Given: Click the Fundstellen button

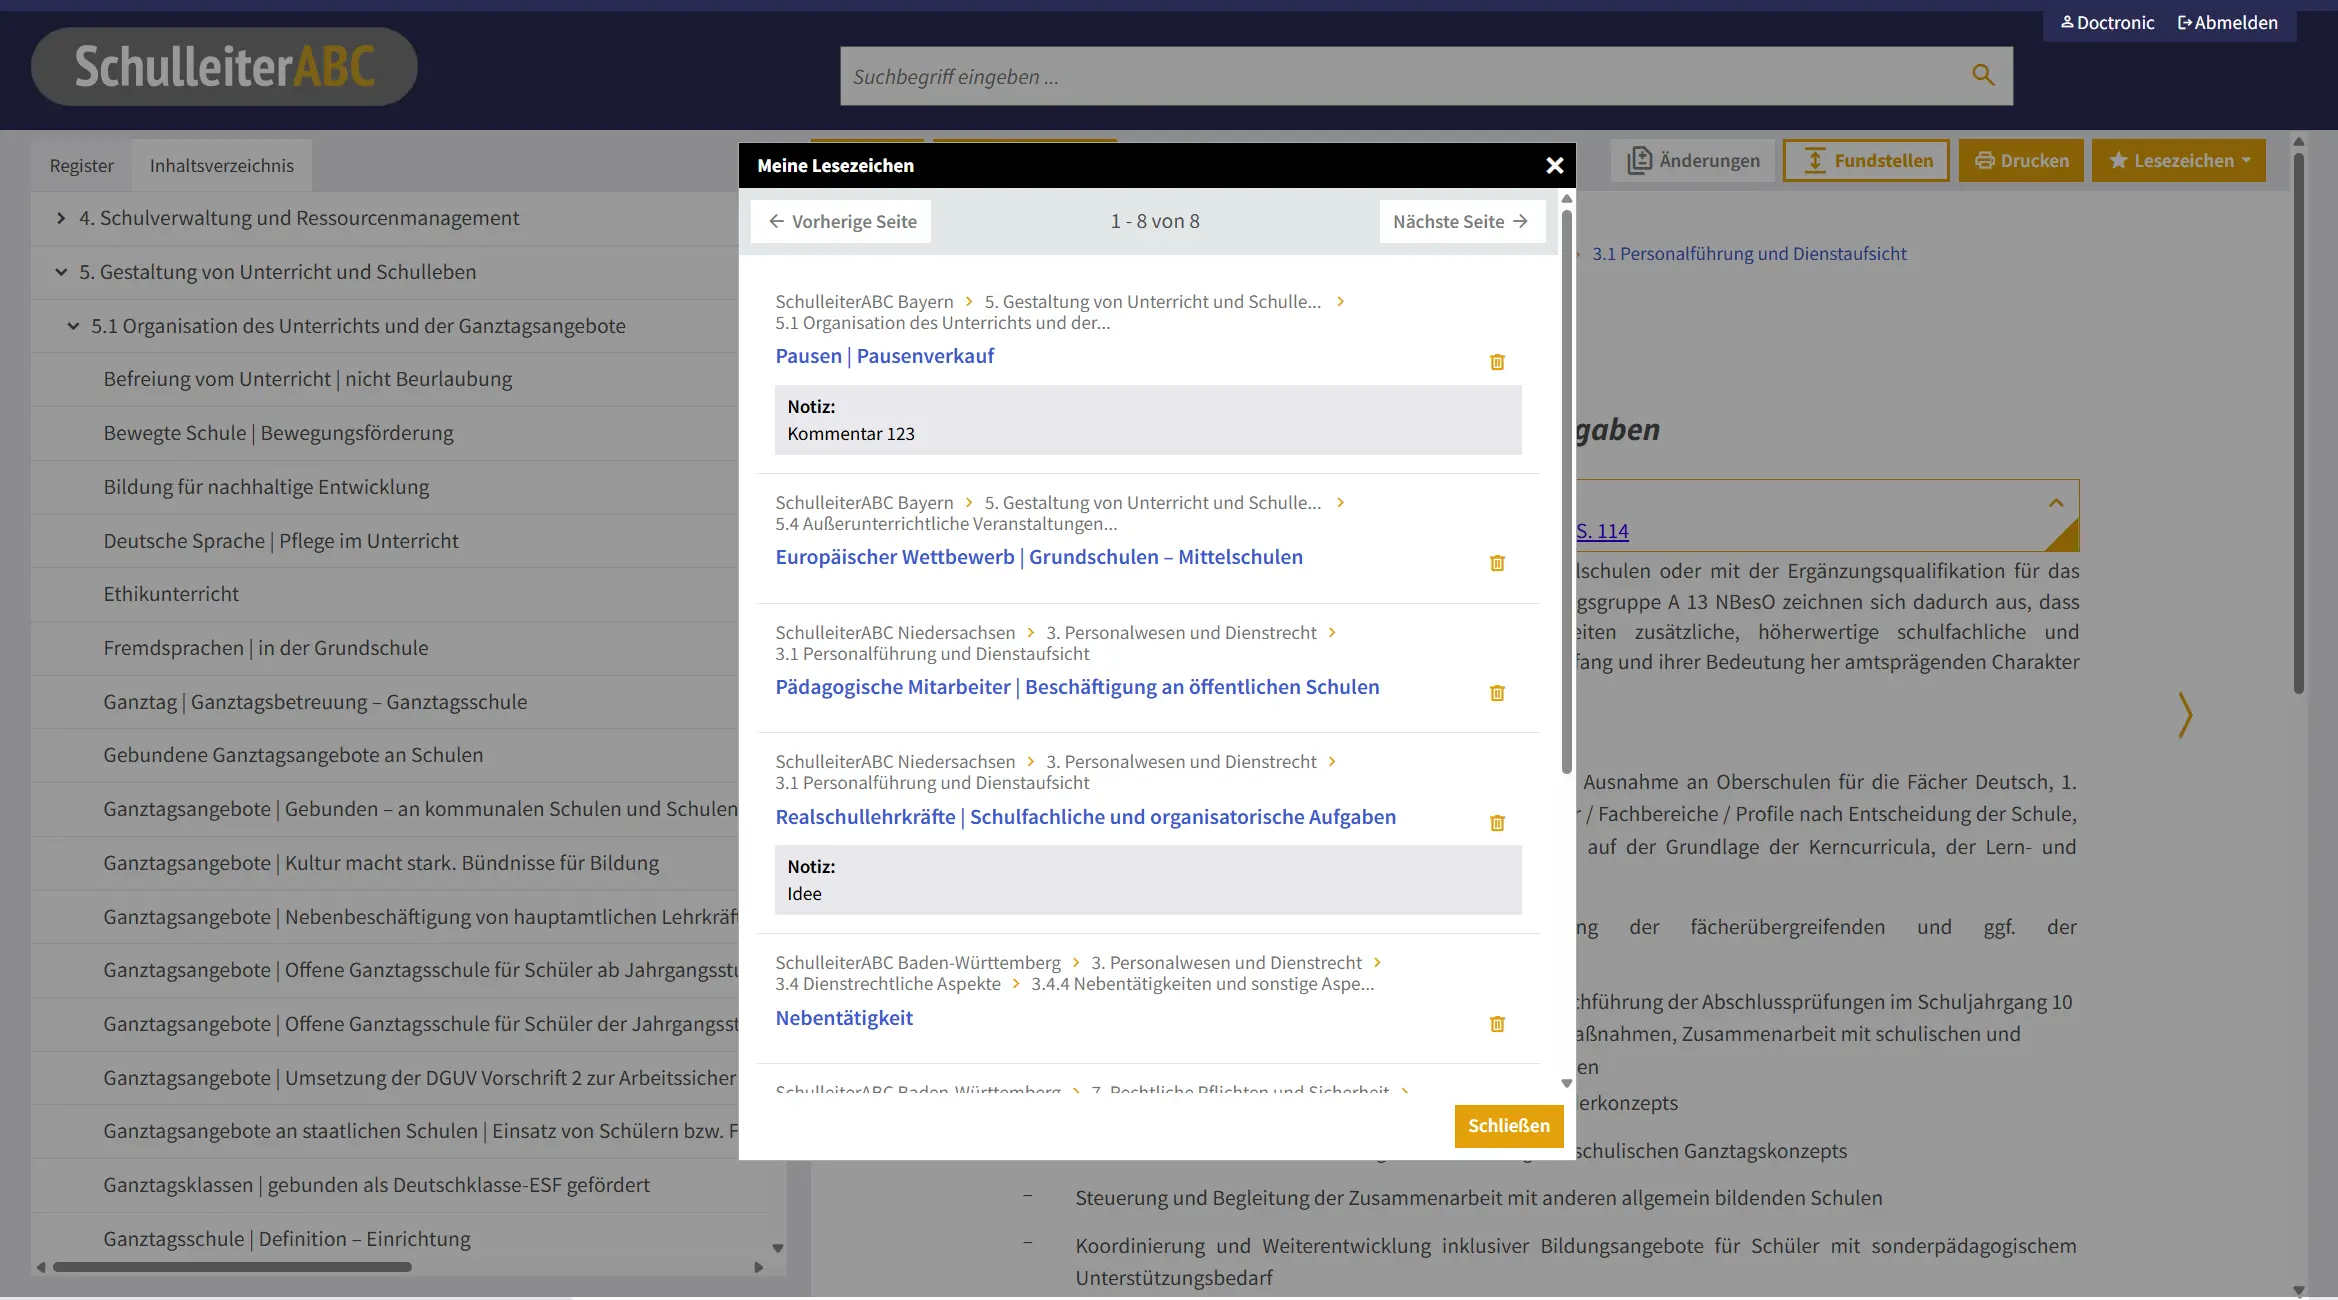Looking at the screenshot, I should (1866, 161).
